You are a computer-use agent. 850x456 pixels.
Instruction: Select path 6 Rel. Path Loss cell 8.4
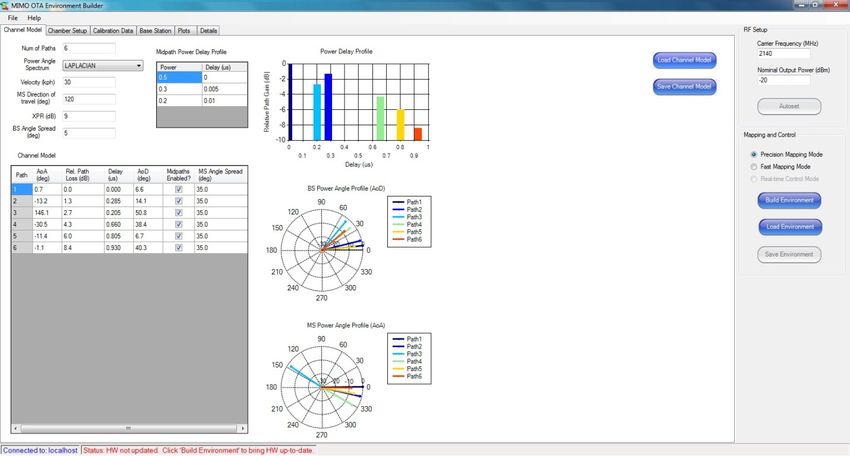(83, 248)
